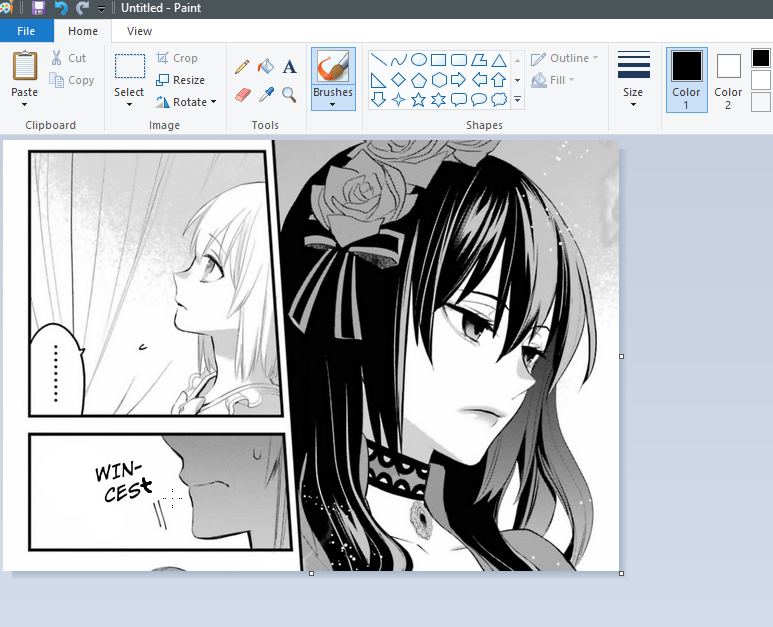This screenshot has width=773, height=627.
Task: Click the Undo arrow in title bar
Action: (61, 8)
